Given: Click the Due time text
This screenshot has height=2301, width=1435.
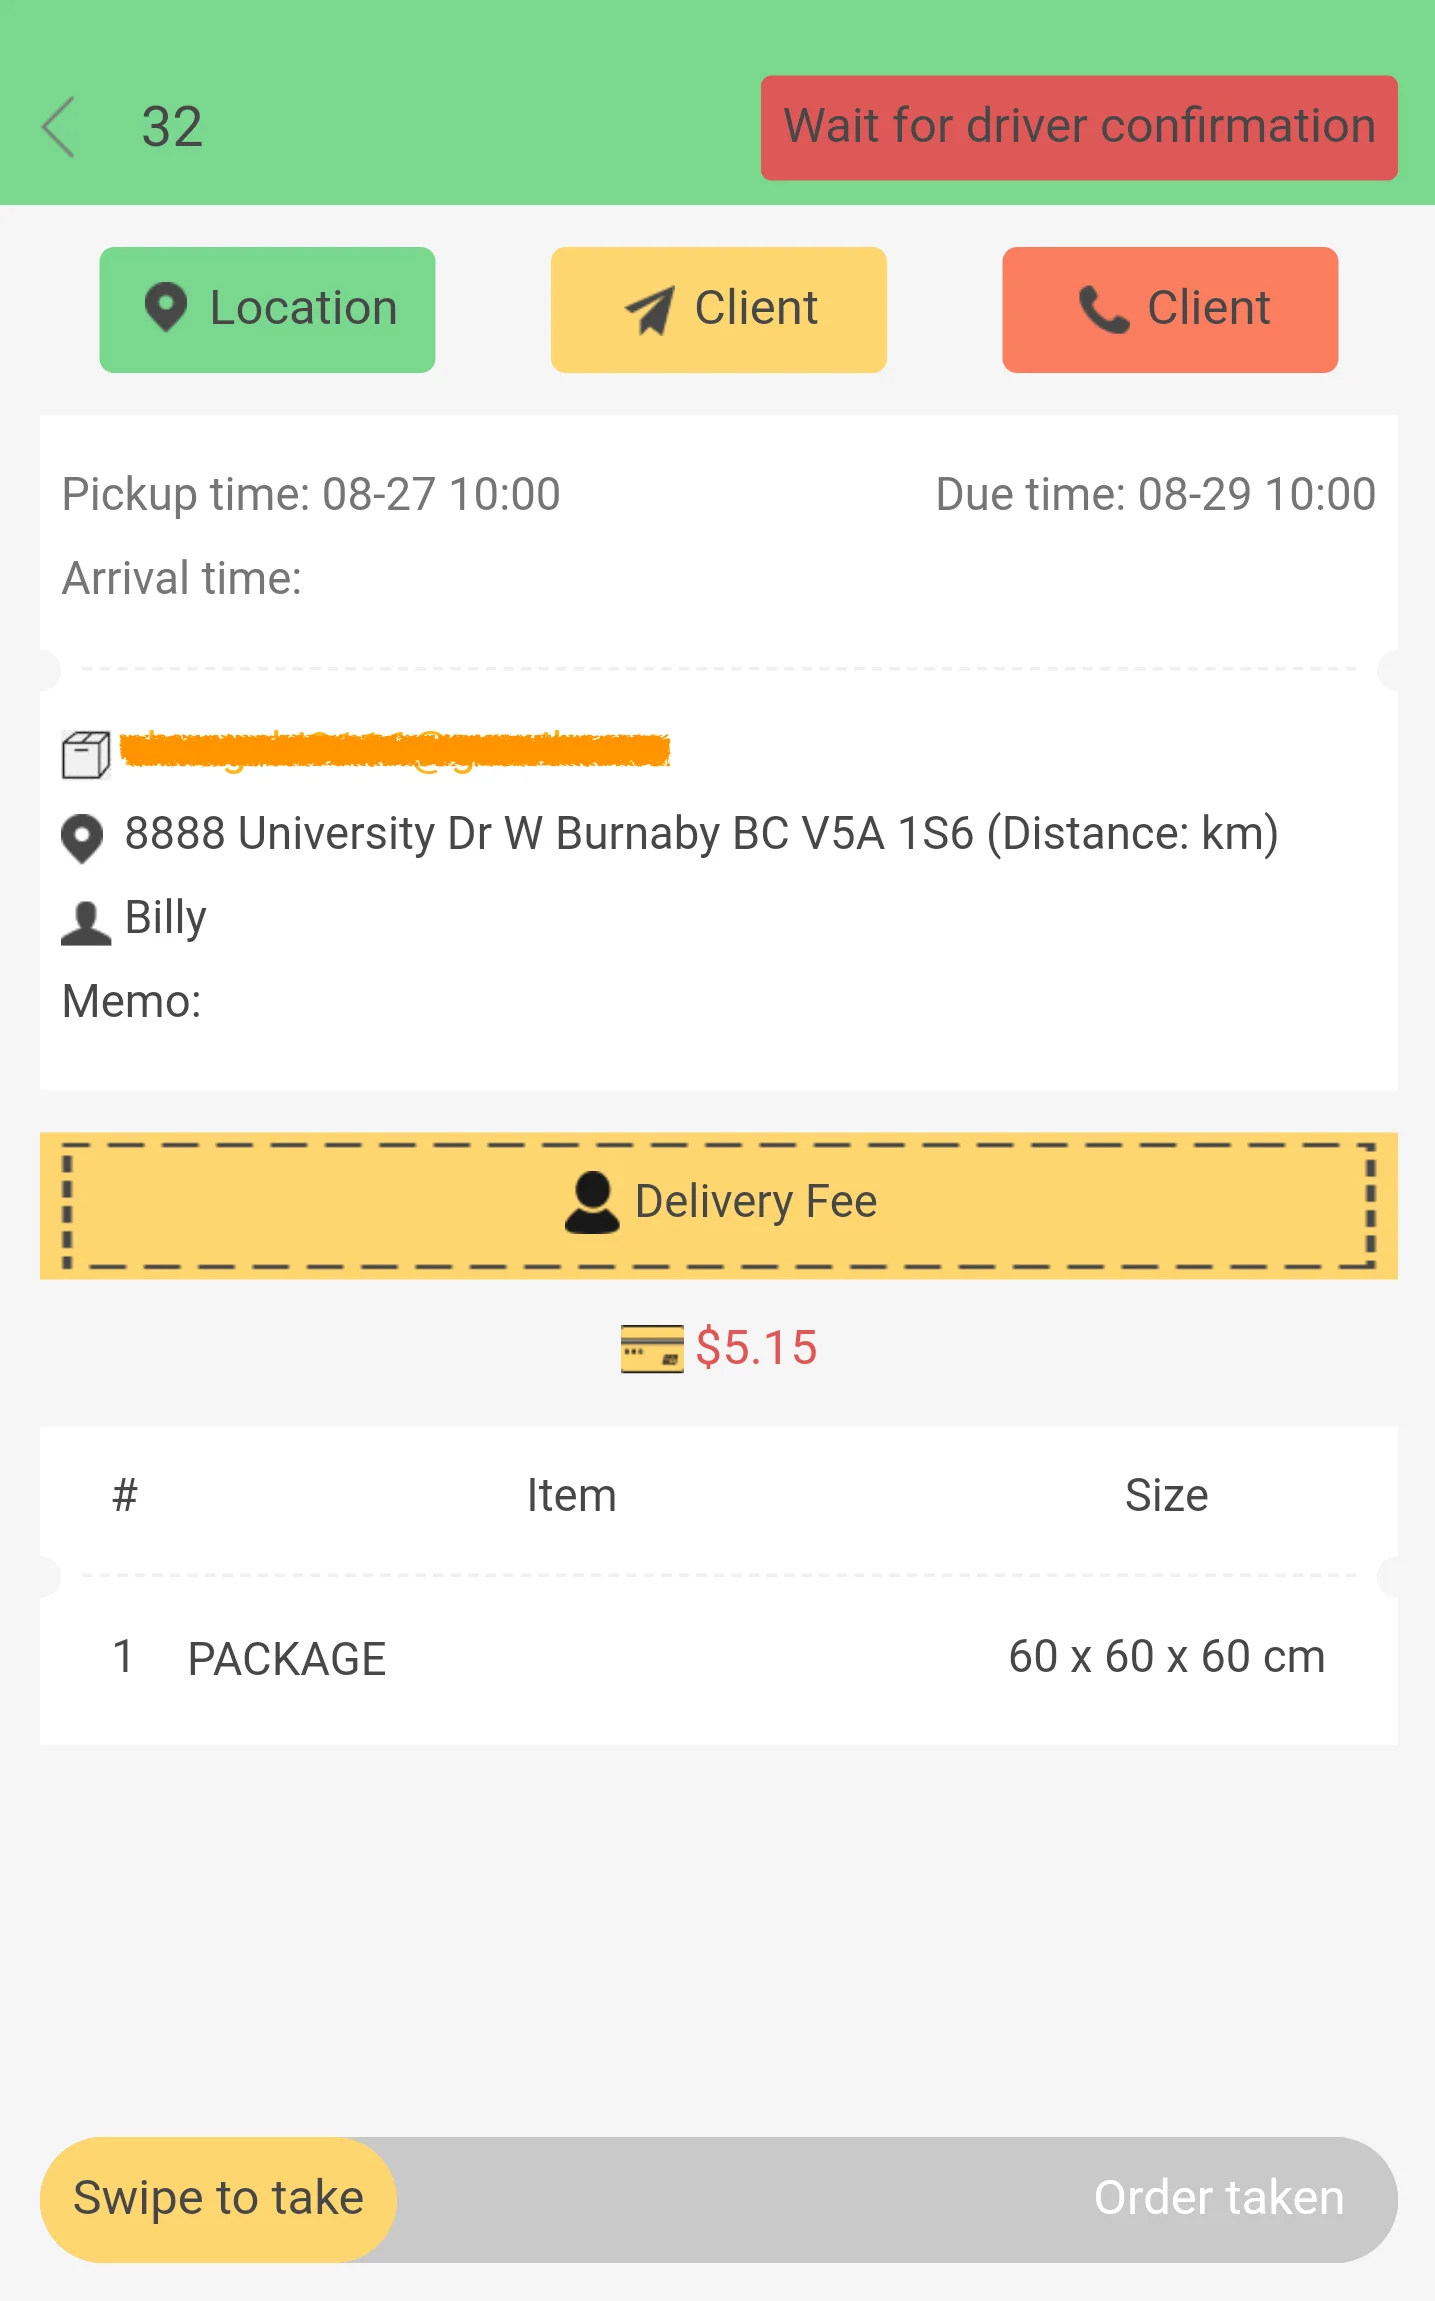Looking at the screenshot, I should (1155, 494).
